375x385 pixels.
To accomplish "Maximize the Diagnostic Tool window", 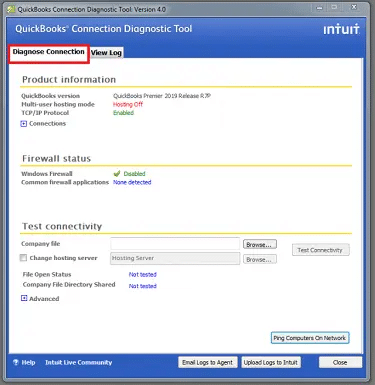I will pyautogui.click(x=334, y=8).
